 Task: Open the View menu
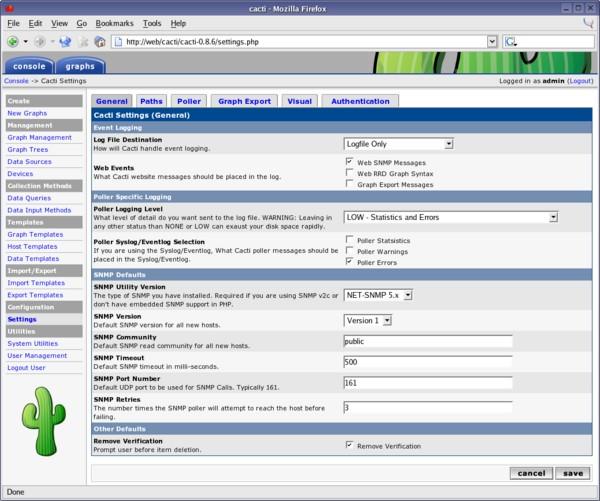[x=59, y=23]
